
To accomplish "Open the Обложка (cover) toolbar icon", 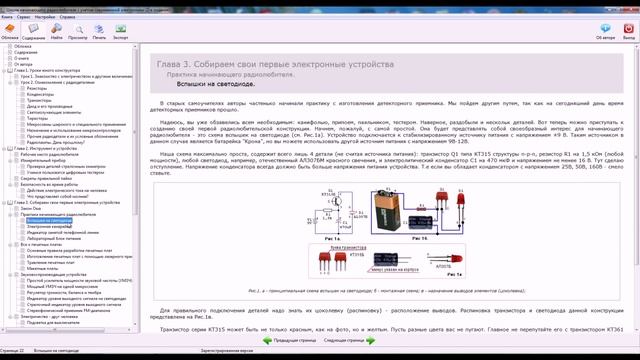I will tap(9, 29).
